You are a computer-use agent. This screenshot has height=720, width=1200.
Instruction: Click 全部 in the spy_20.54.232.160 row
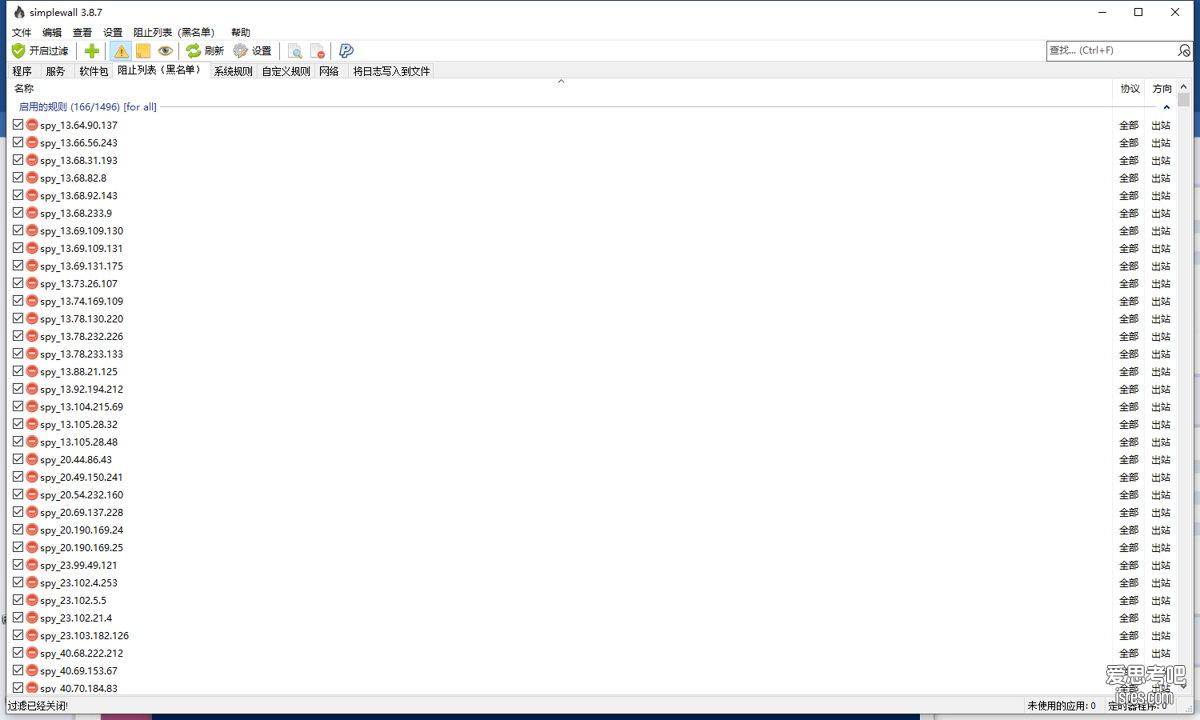tap(1129, 495)
